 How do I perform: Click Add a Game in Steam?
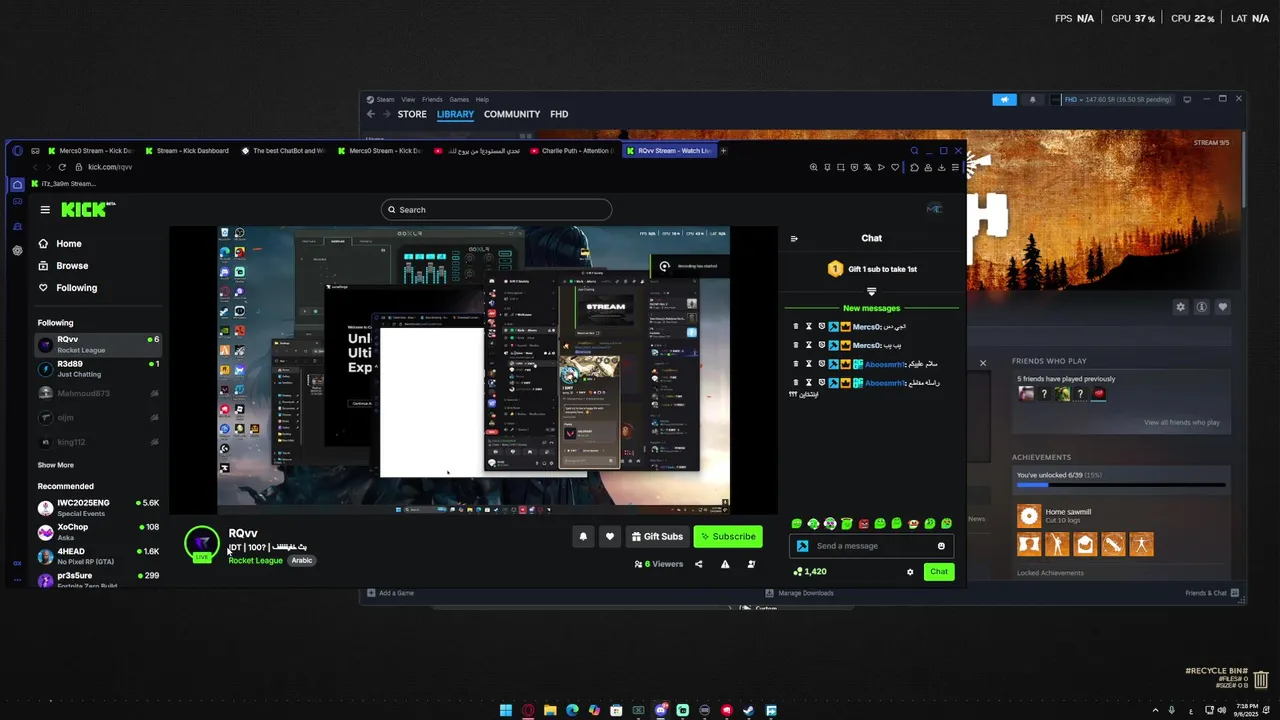pos(390,593)
